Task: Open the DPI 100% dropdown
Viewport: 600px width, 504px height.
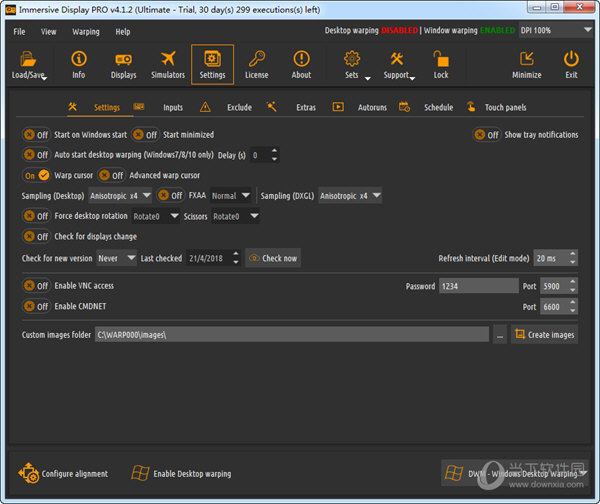Action: [x=555, y=30]
